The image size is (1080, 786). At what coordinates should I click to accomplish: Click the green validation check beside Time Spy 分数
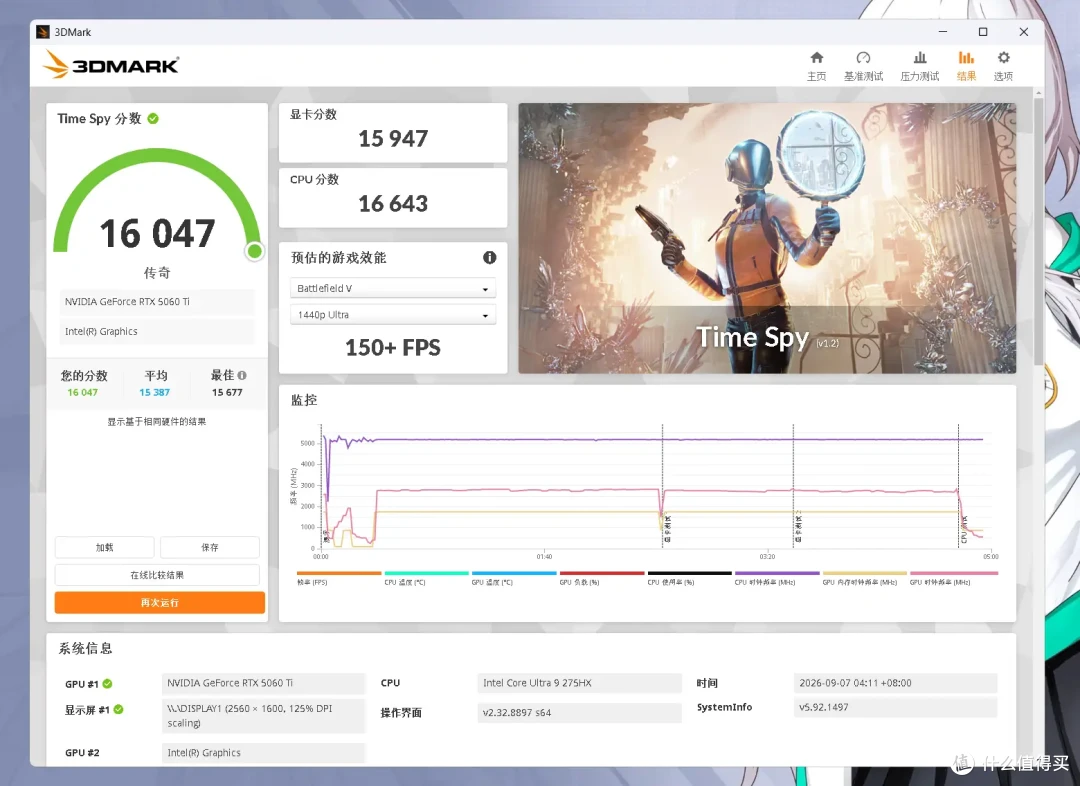click(x=153, y=118)
